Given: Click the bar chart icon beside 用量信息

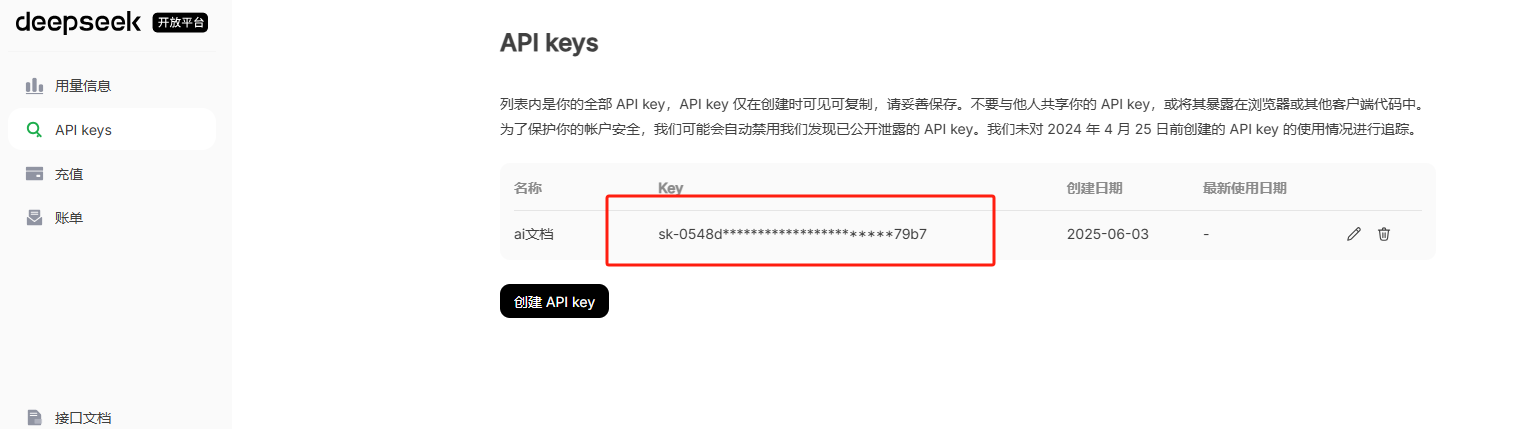Looking at the screenshot, I should 34,85.
